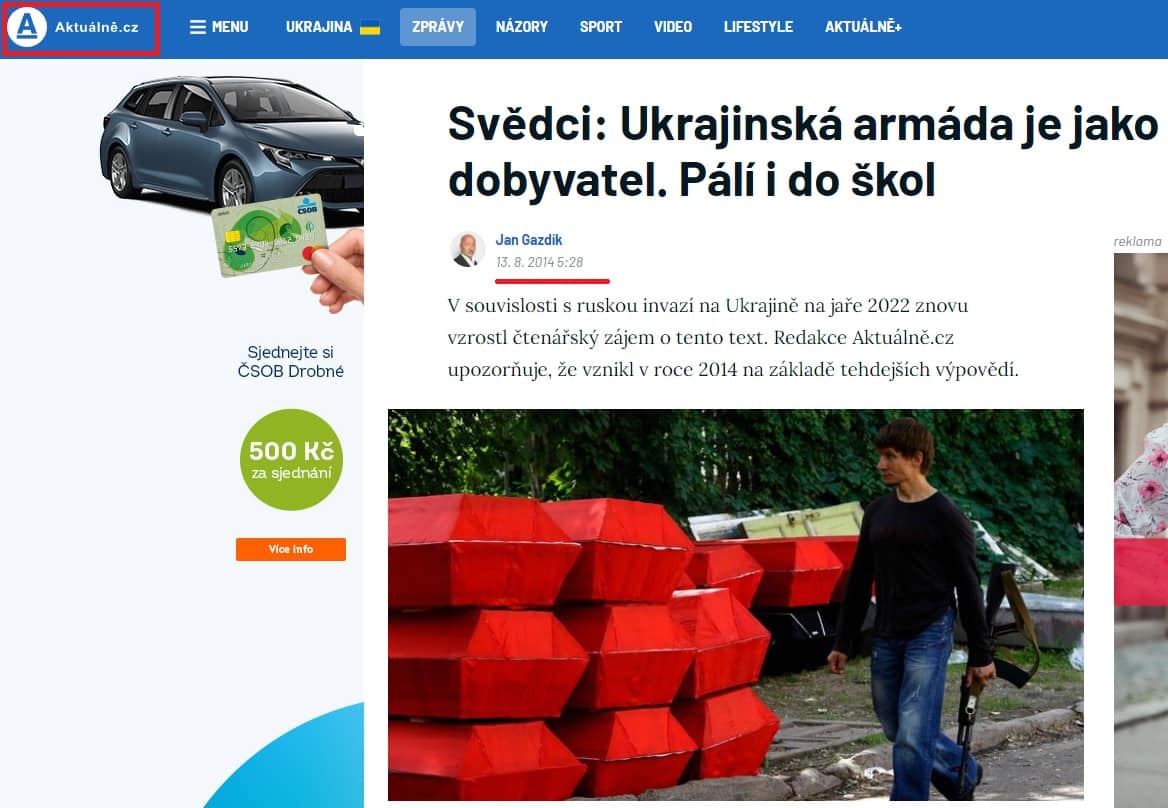Click the Sjednejte si ČSOB Drobné text
The height and width of the screenshot is (808, 1168).
(x=291, y=362)
